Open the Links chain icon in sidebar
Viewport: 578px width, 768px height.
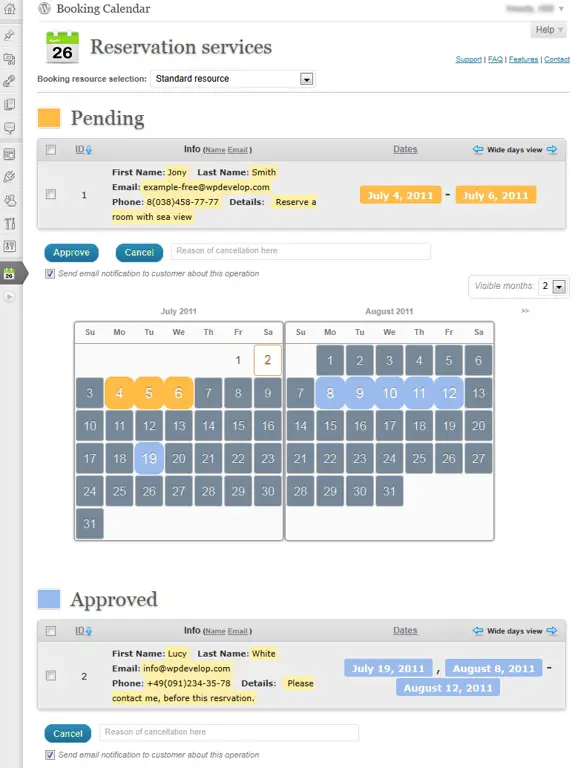pos(9,81)
